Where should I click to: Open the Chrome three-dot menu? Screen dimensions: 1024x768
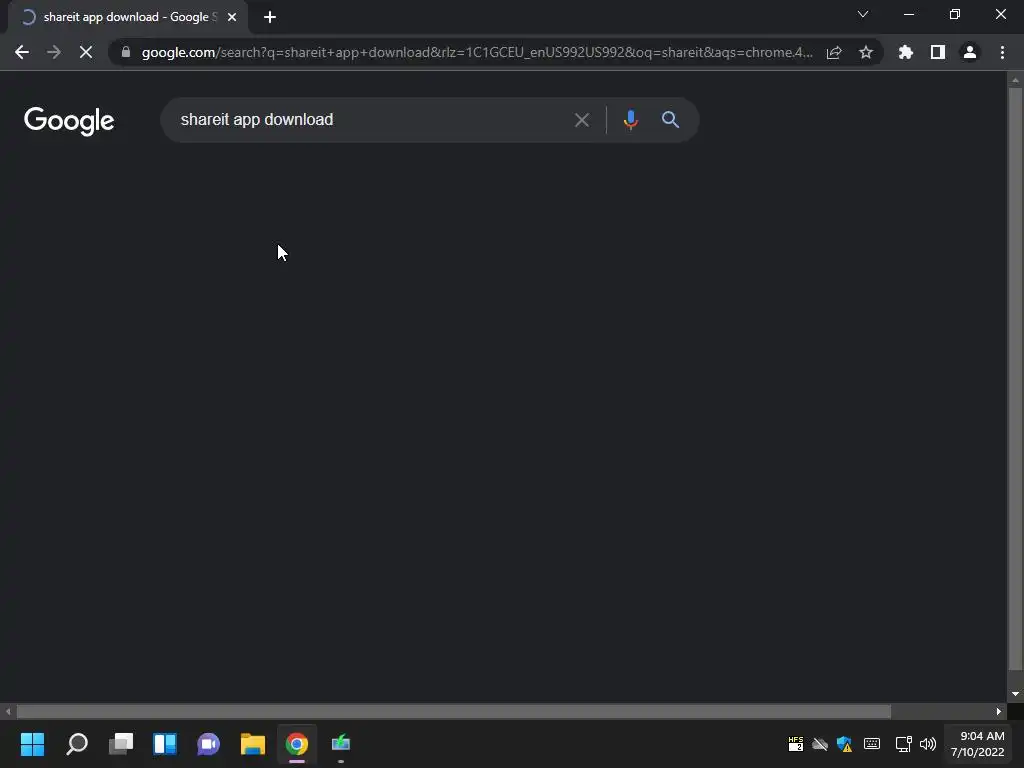coord(1002,52)
